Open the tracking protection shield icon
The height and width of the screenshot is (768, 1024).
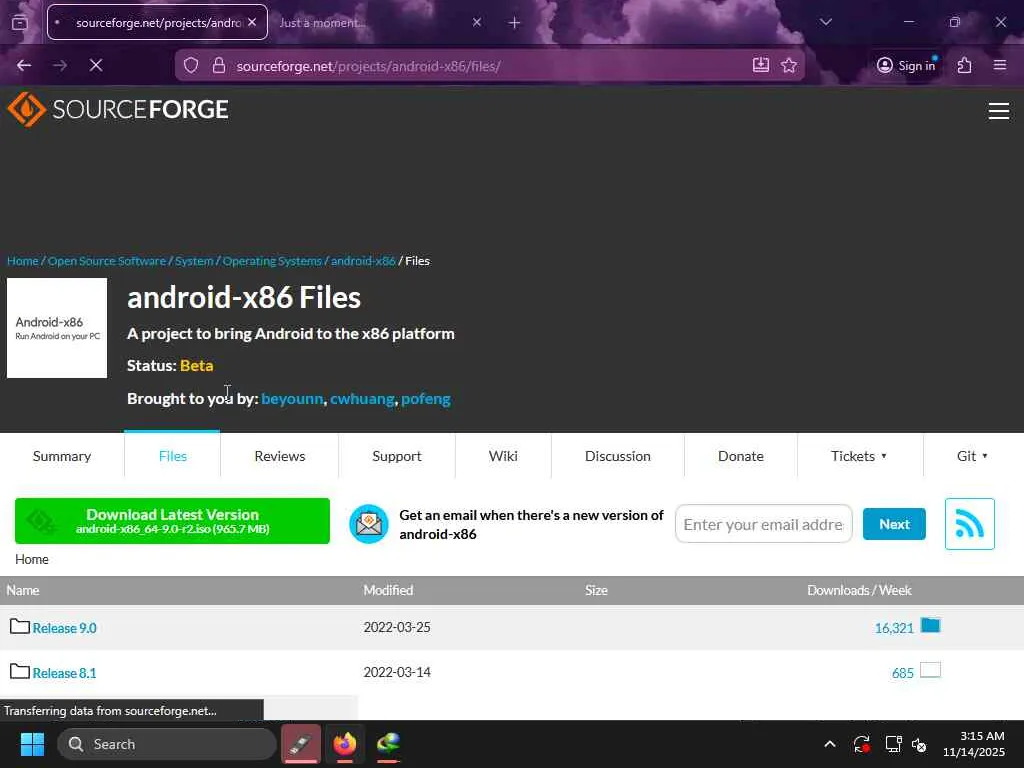click(191, 65)
